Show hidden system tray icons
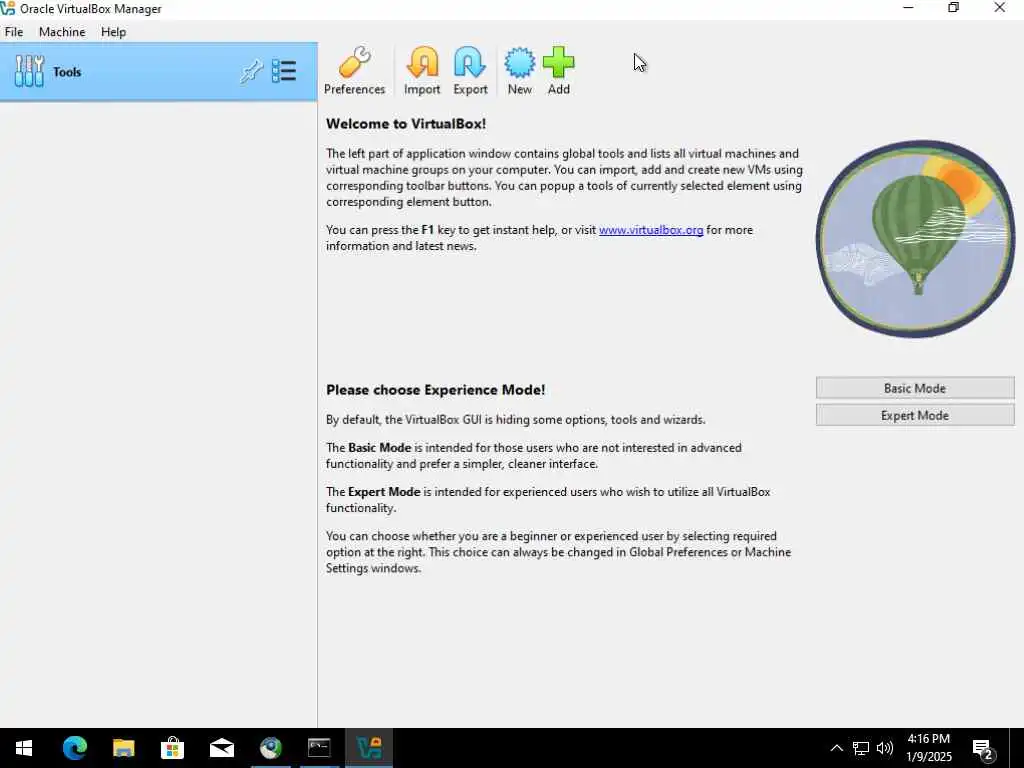Screen dimensions: 1024x768 837,748
